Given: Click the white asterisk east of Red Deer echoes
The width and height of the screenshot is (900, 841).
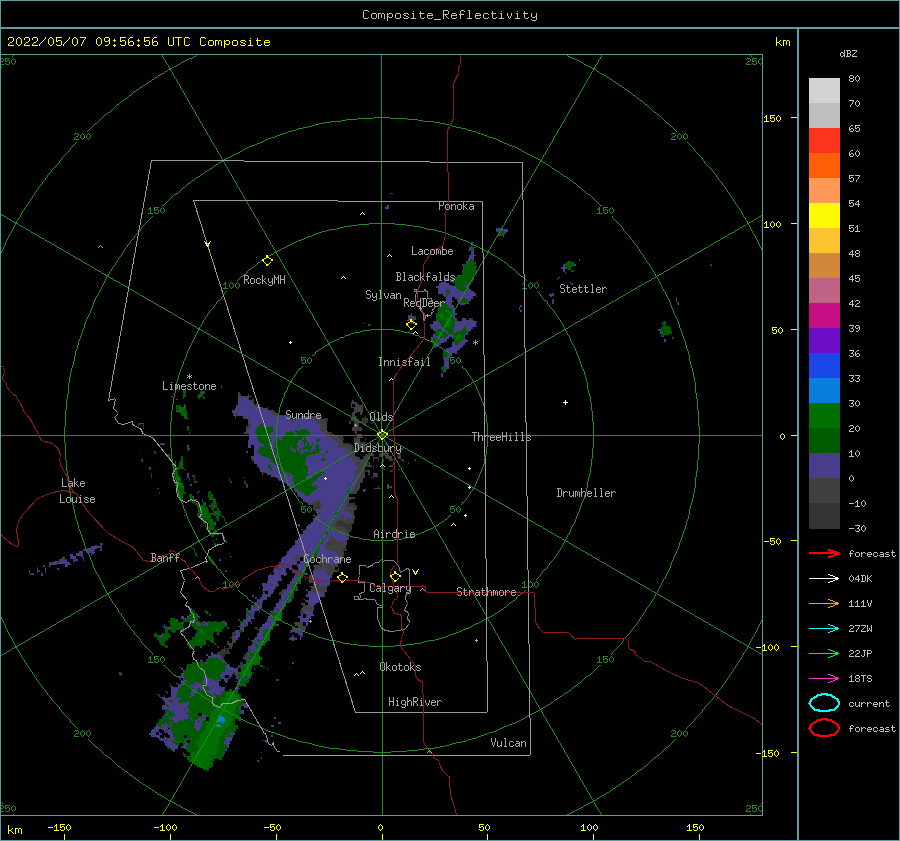Looking at the screenshot, I should [475, 343].
